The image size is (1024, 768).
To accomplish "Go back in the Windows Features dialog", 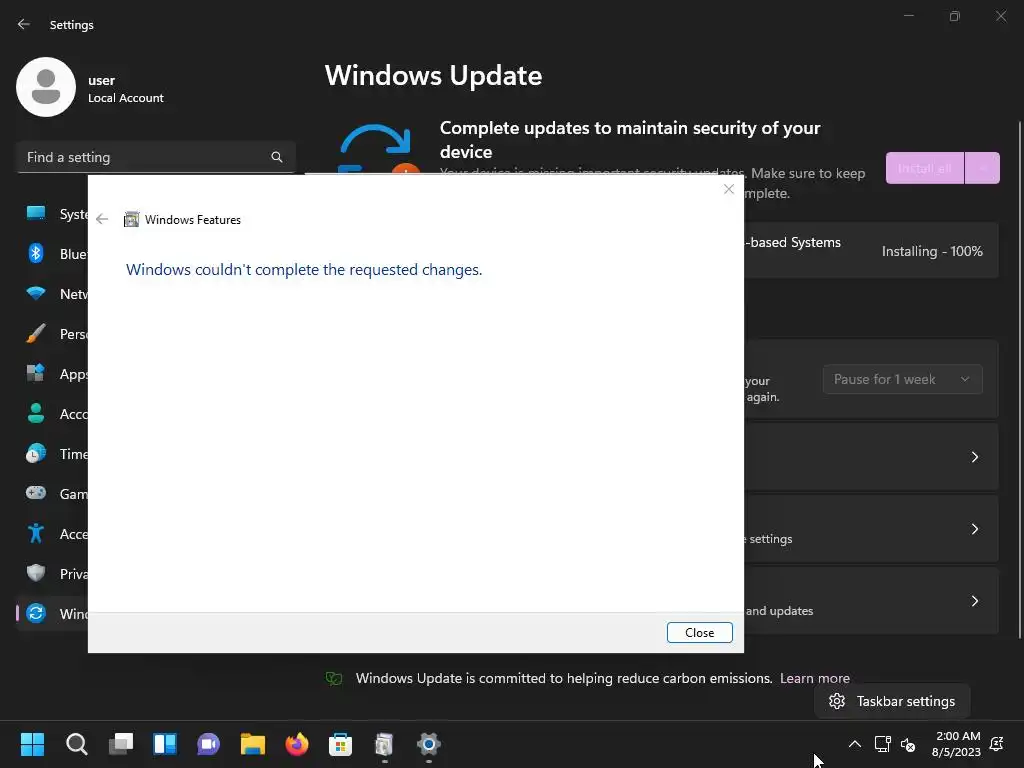I will [102, 219].
